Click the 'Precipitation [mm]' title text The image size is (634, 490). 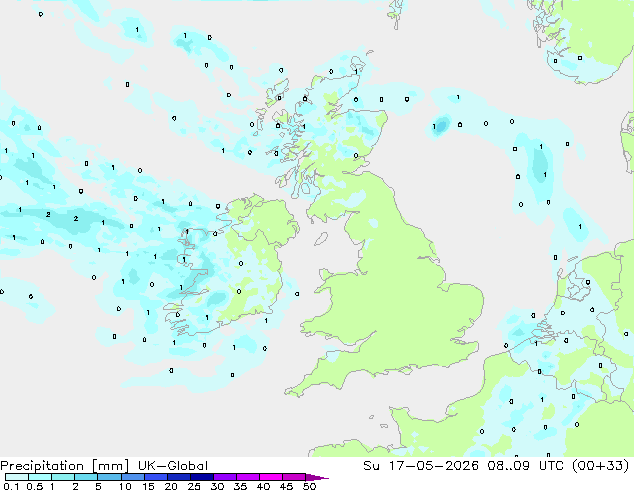[64, 466]
